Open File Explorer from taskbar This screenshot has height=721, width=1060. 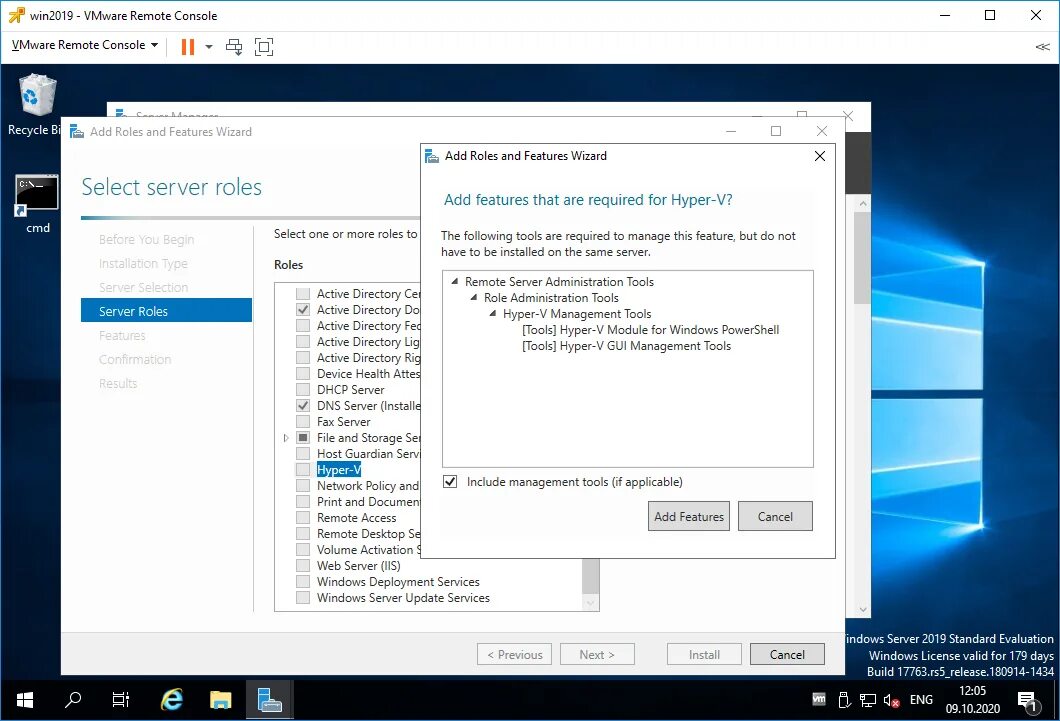(x=220, y=699)
